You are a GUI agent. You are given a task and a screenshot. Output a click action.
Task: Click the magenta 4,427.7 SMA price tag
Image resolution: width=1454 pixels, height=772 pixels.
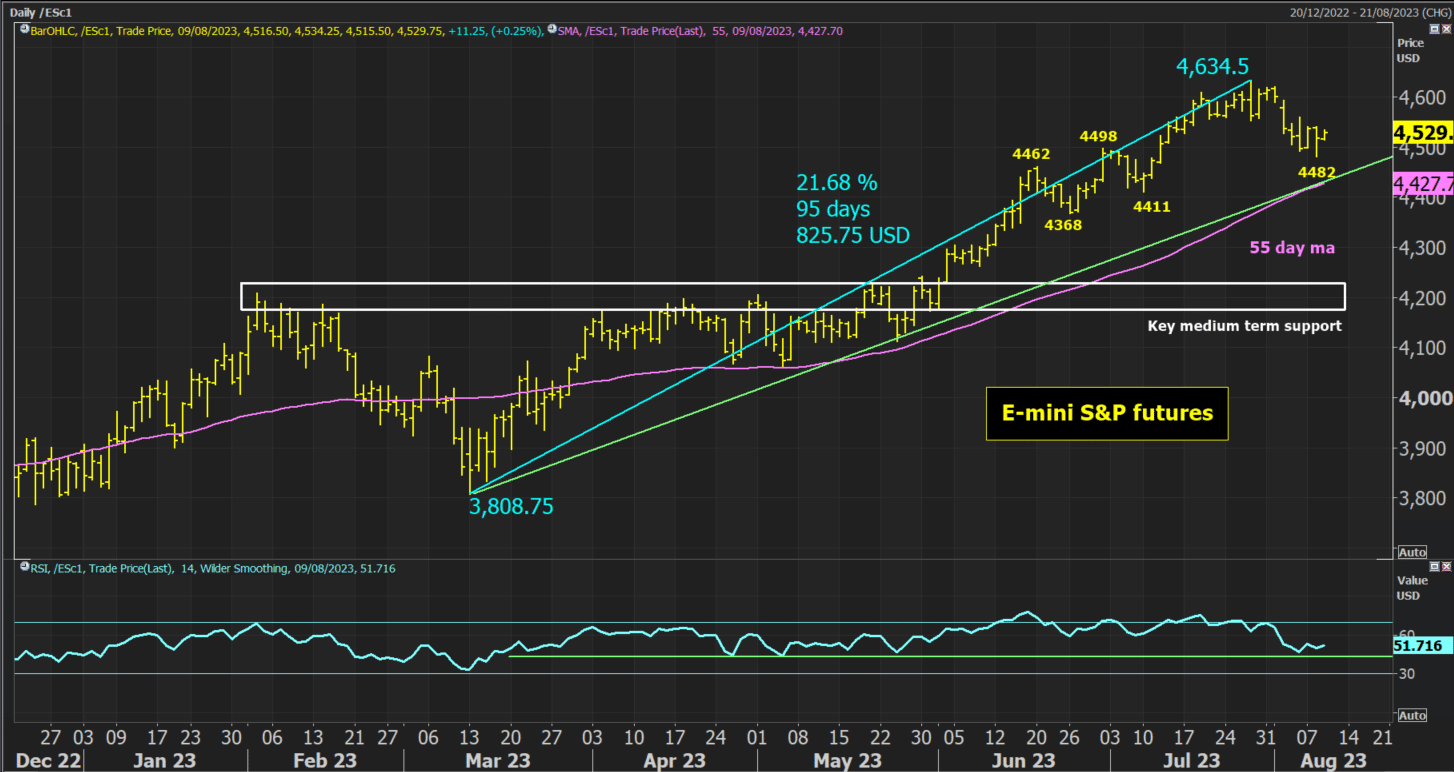(1422, 184)
